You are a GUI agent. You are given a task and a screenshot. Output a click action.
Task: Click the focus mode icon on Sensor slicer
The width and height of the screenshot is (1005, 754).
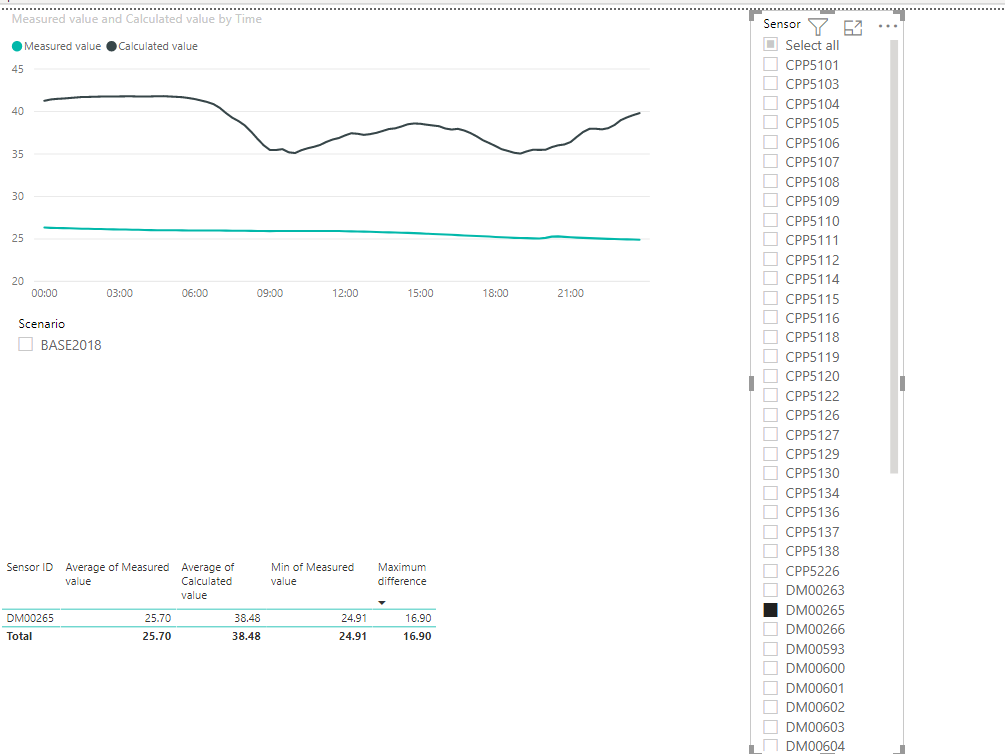click(853, 27)
